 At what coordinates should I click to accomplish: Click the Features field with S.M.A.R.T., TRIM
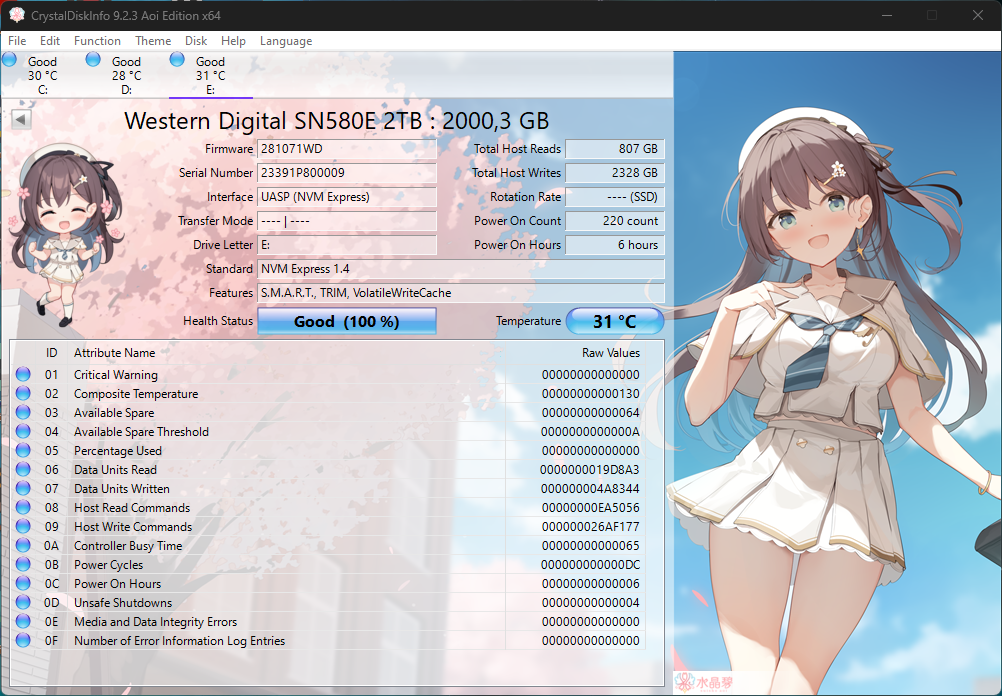click(461, 293)
